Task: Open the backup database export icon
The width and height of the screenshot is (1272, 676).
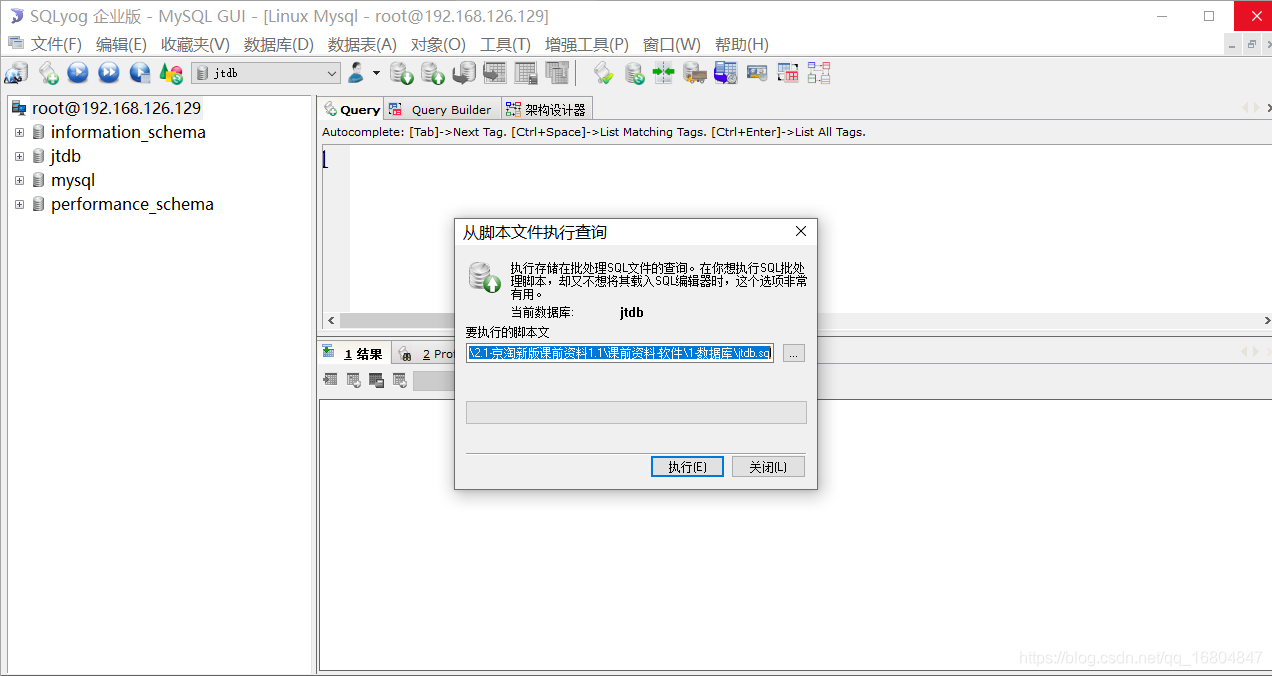Action: pyautogui.click(x=401, y=72)
